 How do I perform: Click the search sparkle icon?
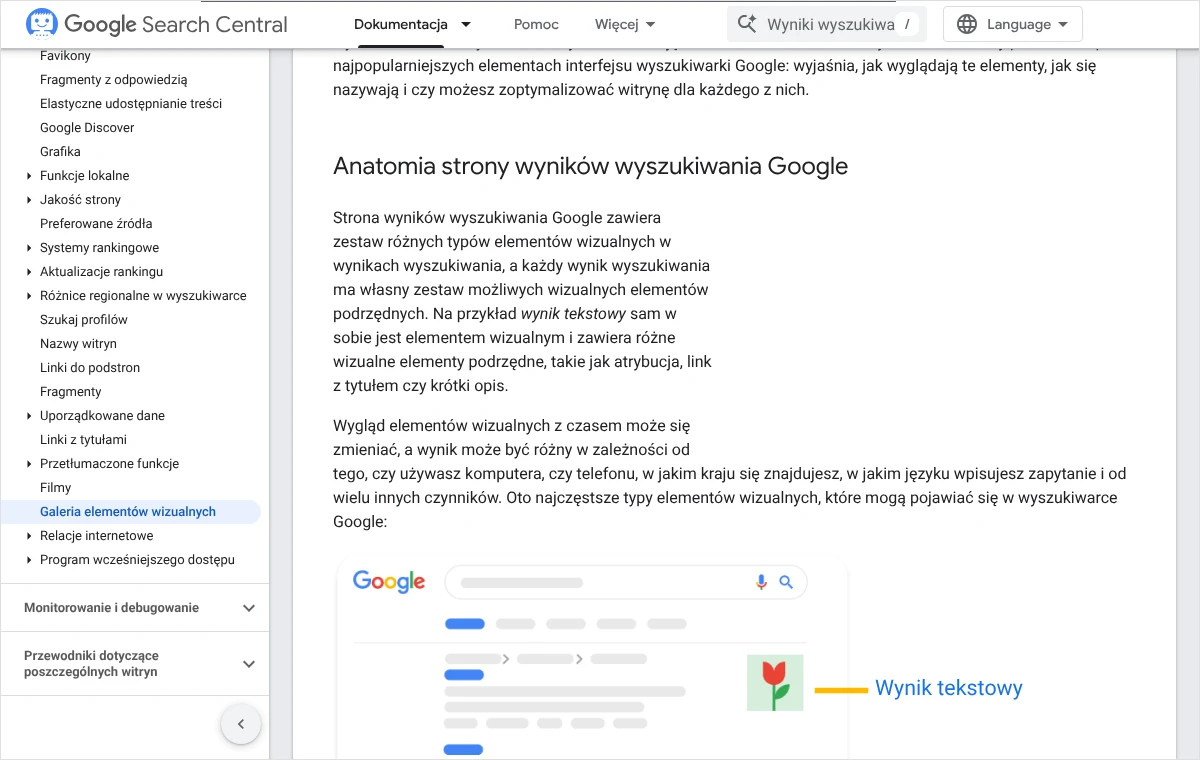747,24
